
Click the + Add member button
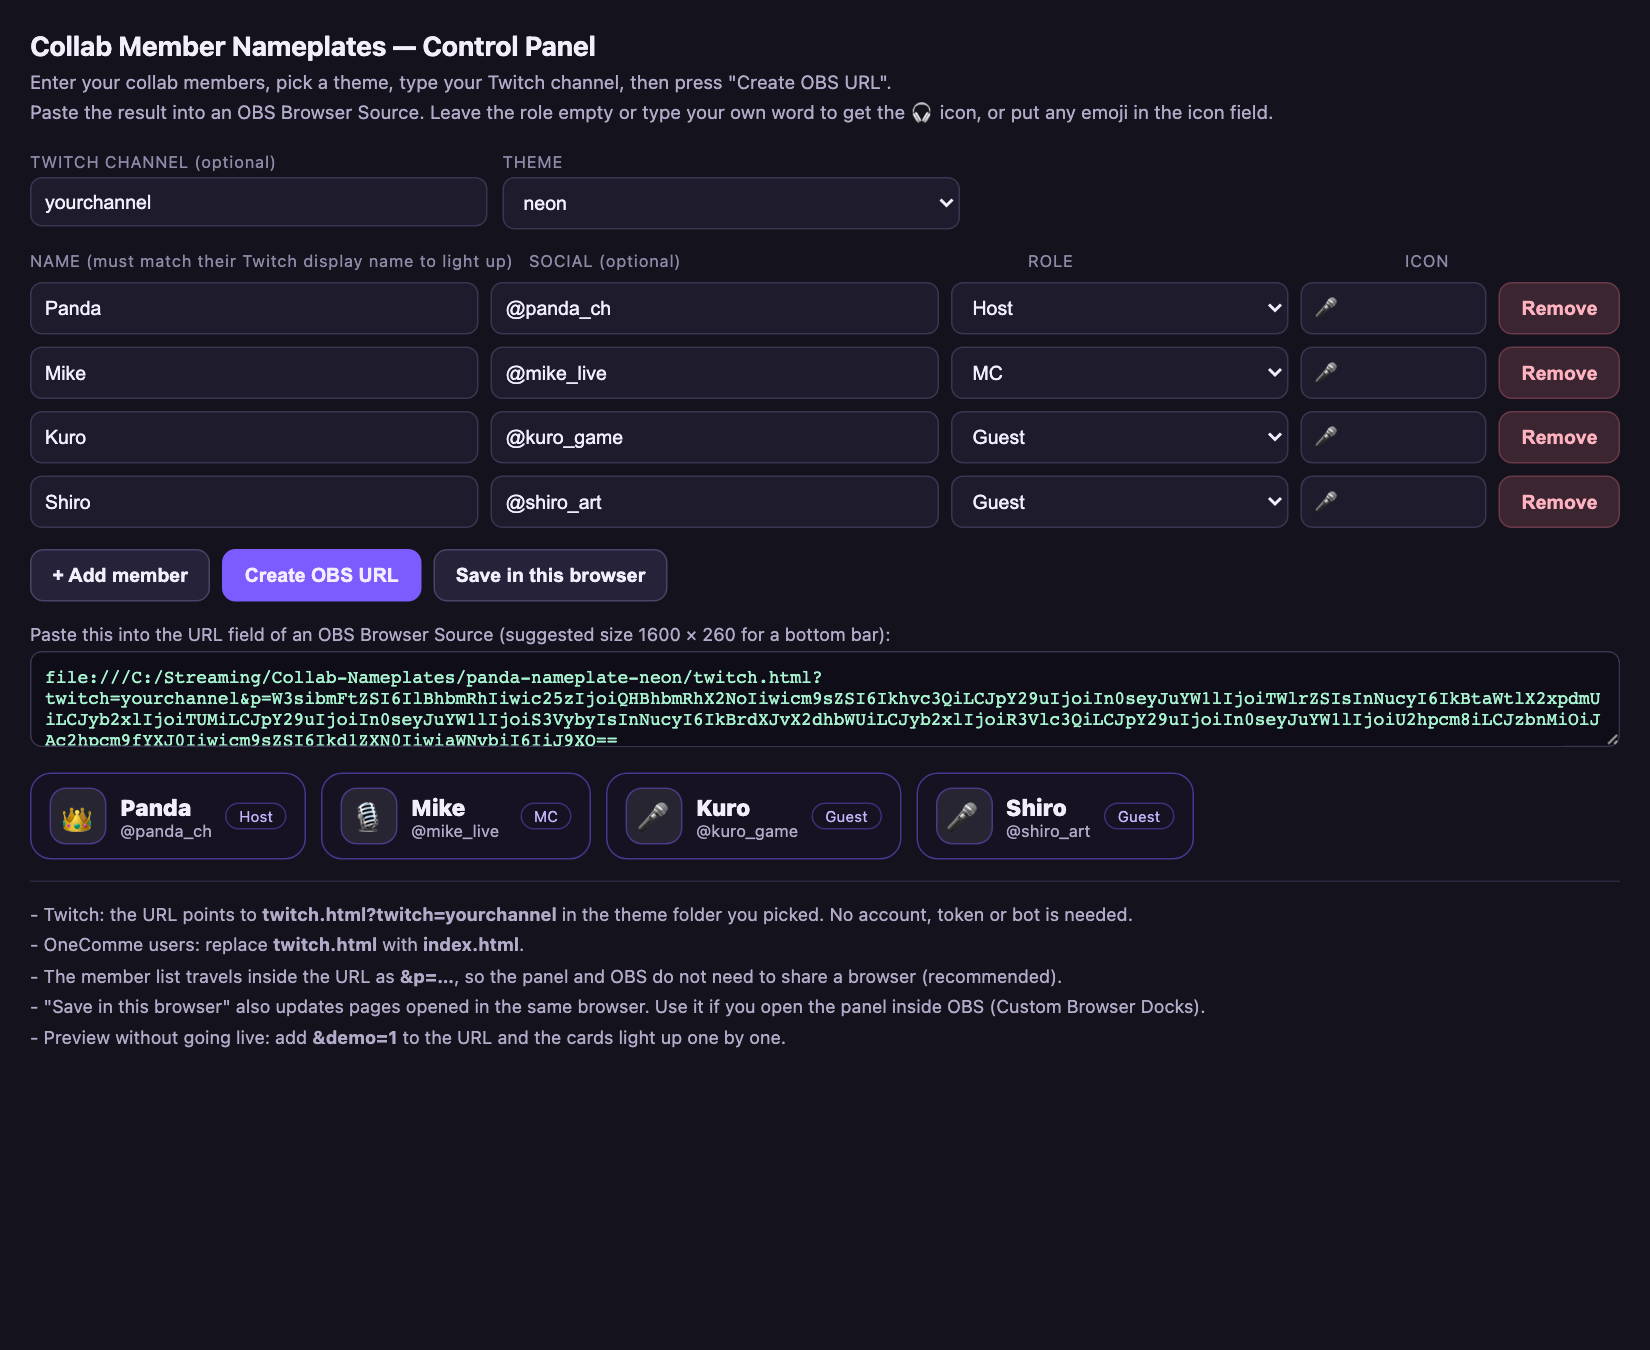(120, 575)
